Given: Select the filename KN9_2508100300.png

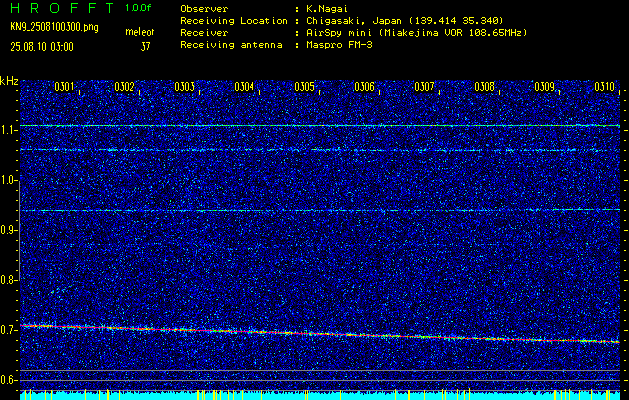Looking at the screenshot, I should pyautogui.click(x=54, y=27).
